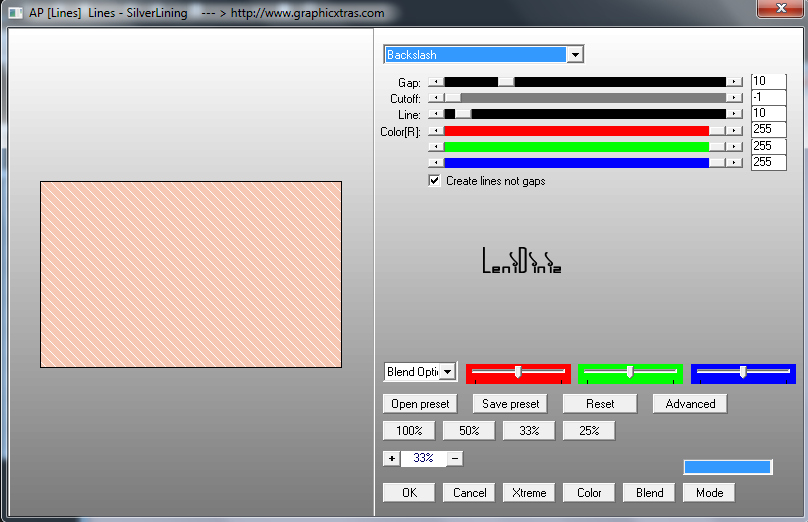
Task: Click left arrow of Line slider
Action: (x=436, y=114)
